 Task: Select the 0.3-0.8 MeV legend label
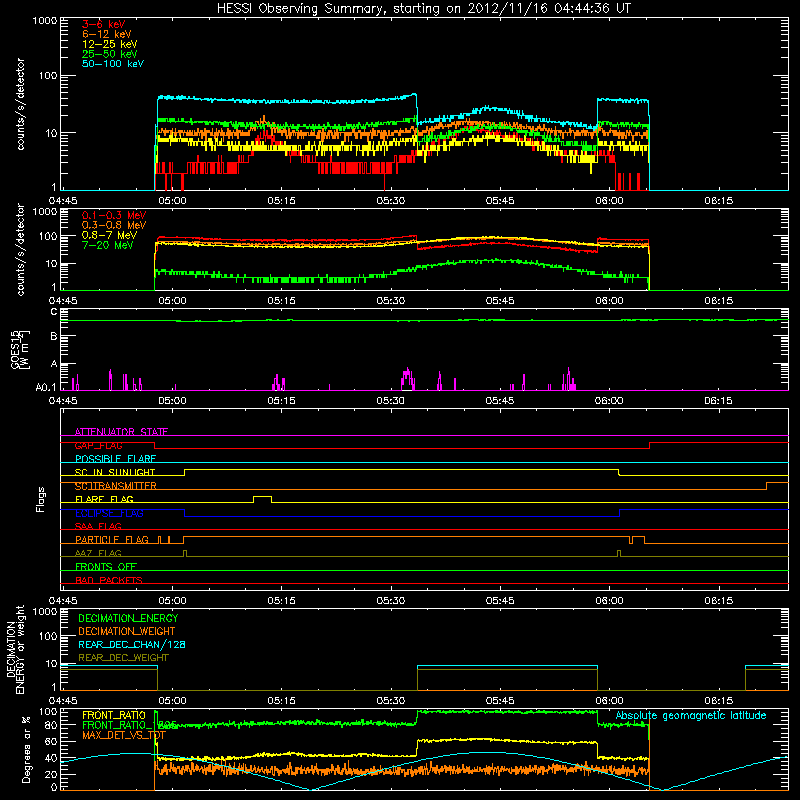pyautogui.click(x=114, y=225)
